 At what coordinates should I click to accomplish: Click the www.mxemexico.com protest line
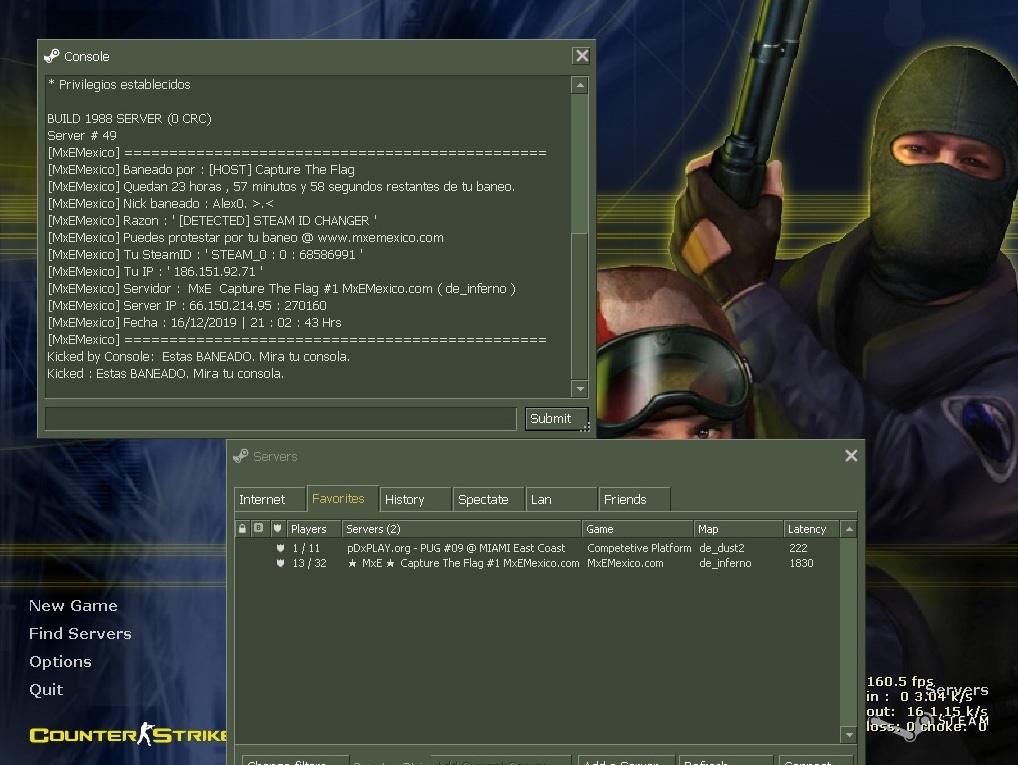tap(245, 237)
